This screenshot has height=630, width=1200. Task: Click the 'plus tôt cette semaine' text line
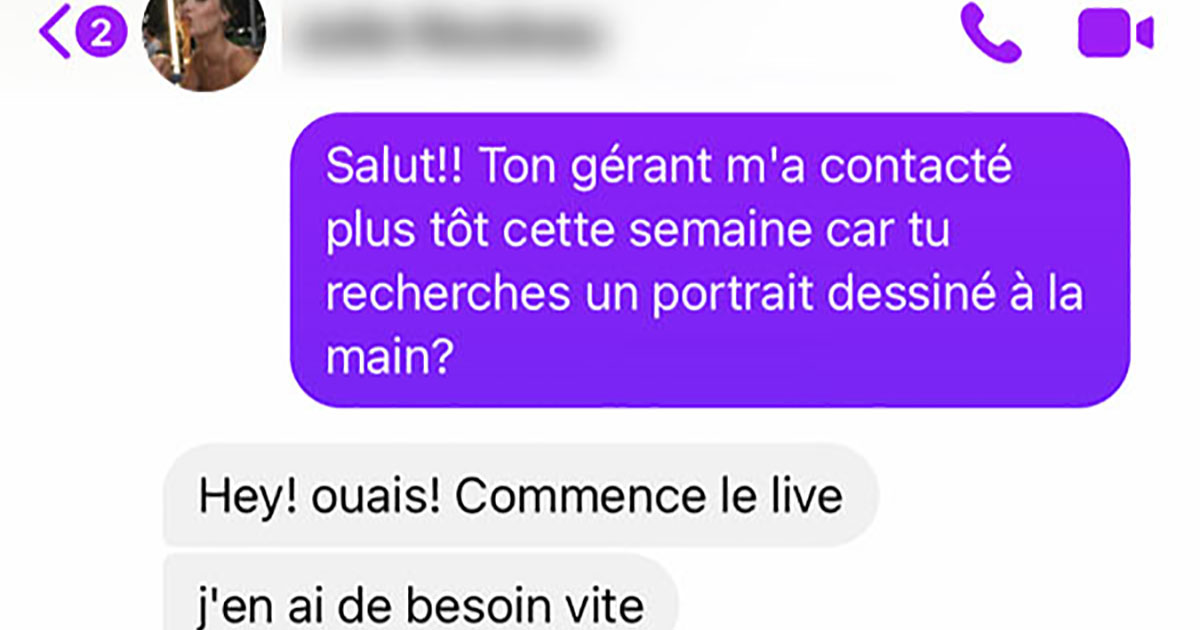click(636, 232)
